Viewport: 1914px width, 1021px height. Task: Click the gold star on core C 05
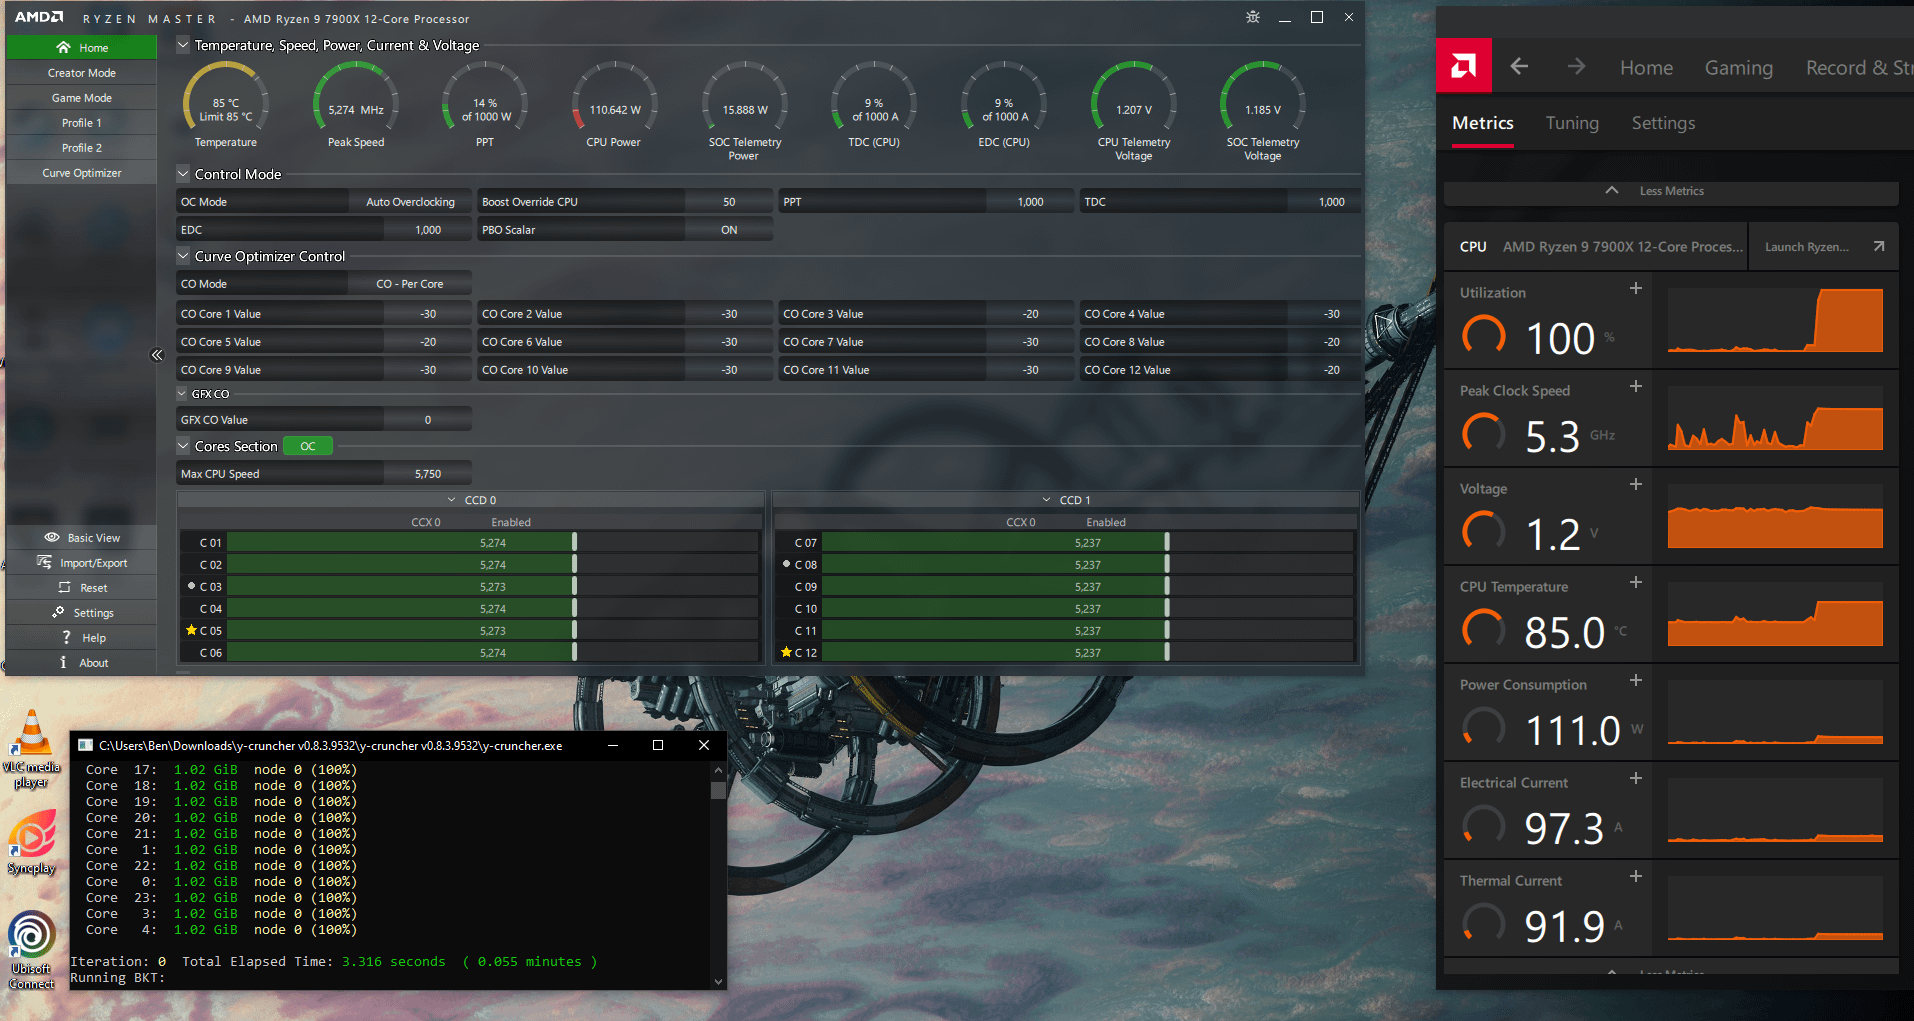coord(191,630)
